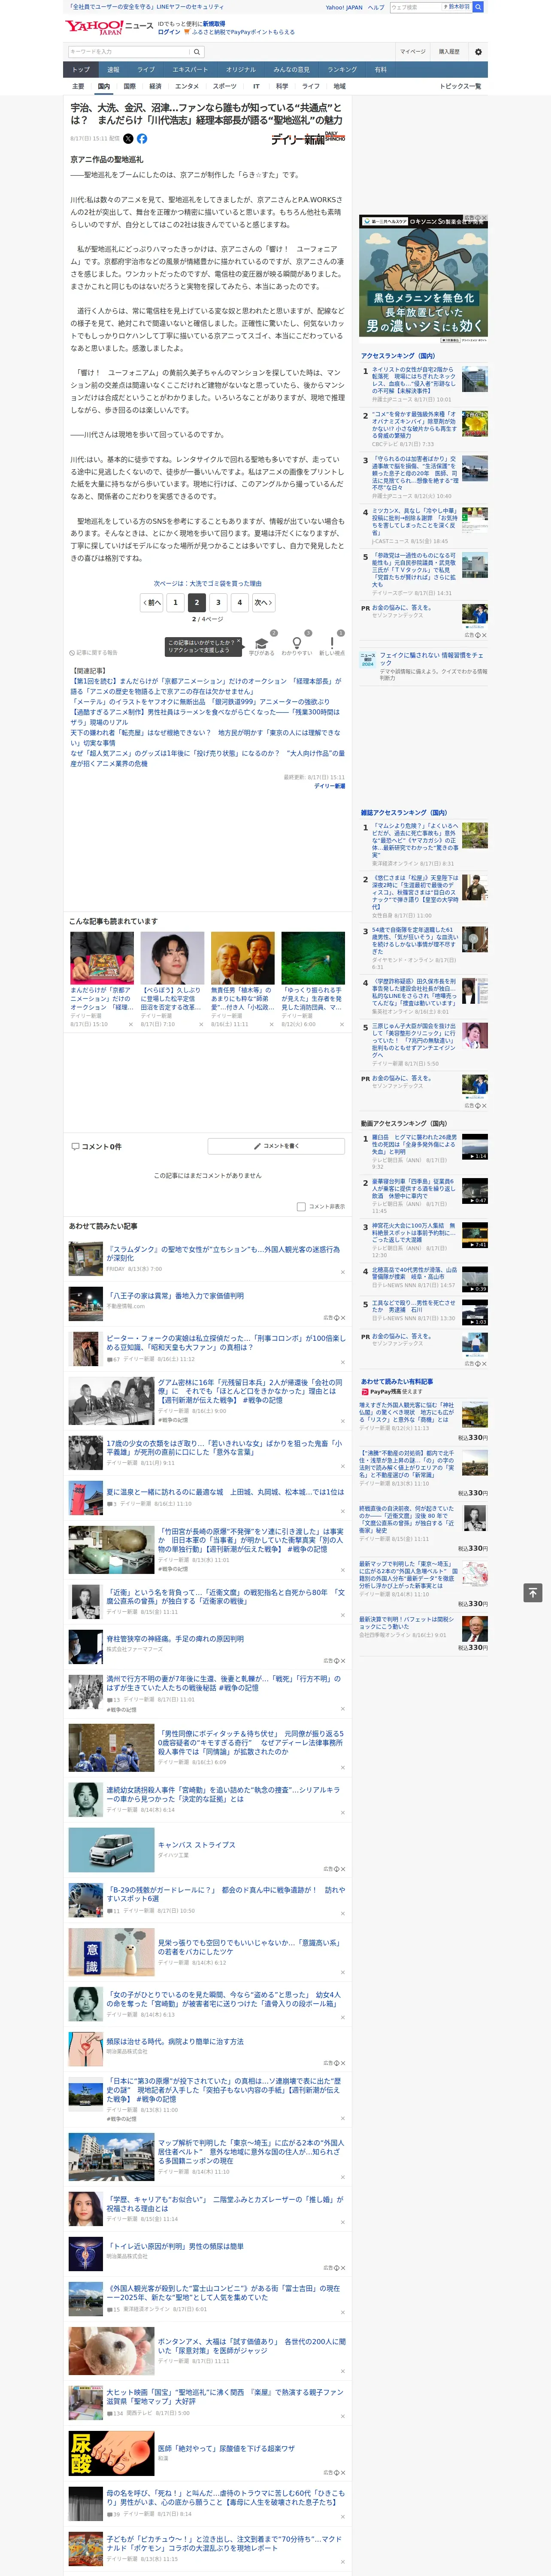Toggle the コメント非表示 checkbox
The image size is (551, 2576).
tap(301, 1206)
